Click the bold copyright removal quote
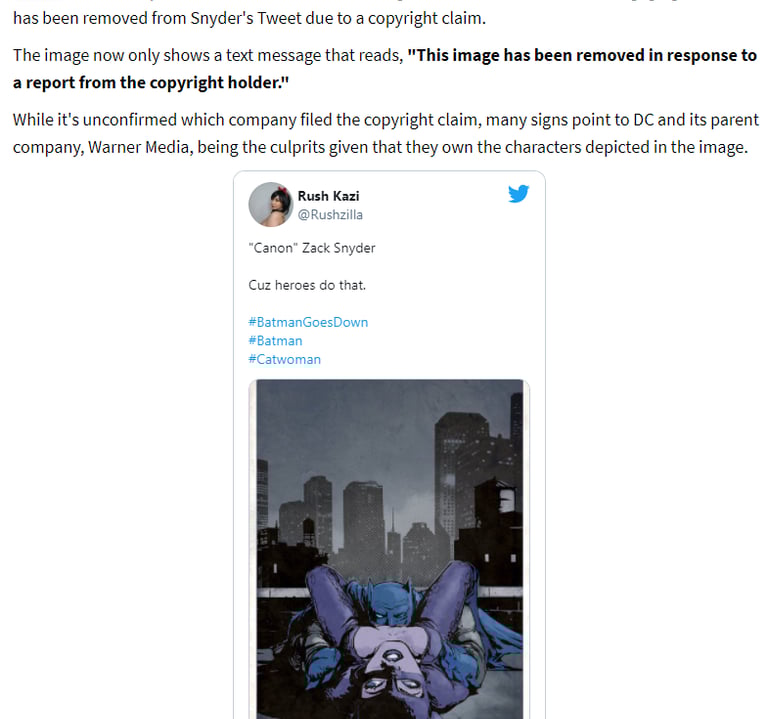This screenshot has width=768, height=719. pos(385,69)
